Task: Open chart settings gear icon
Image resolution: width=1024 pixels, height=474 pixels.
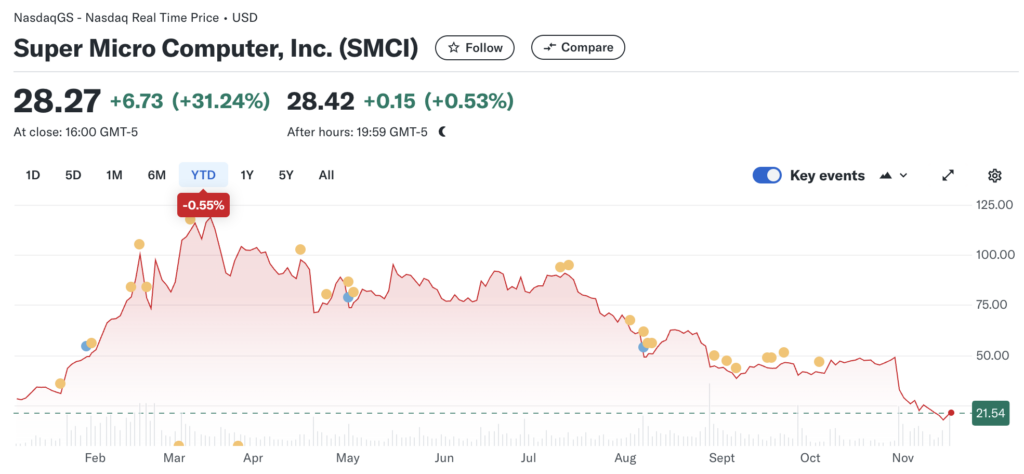Action: pyautogui.click(x=994, y=175)
